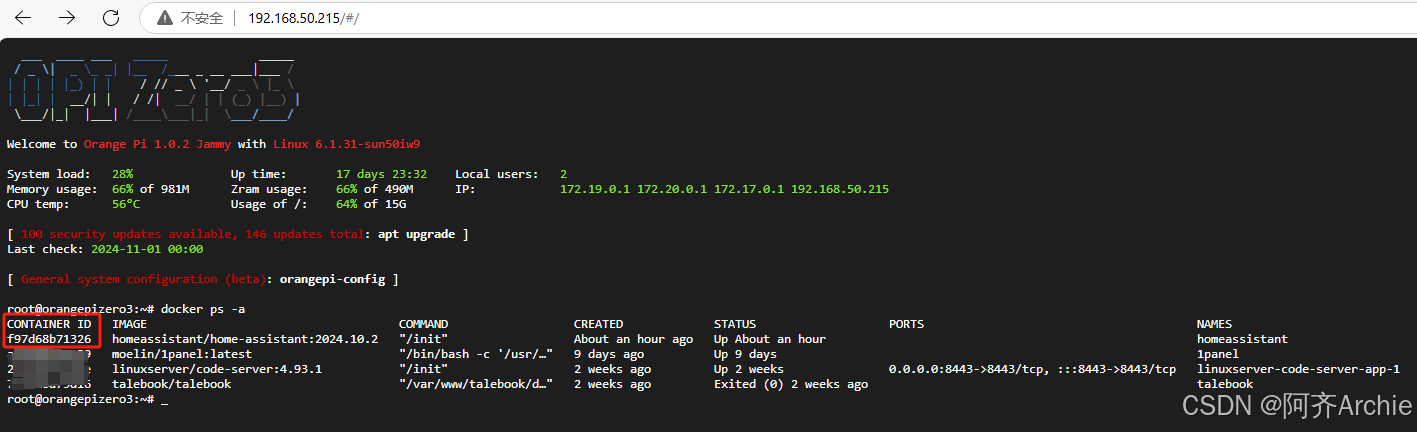Click the Orange Pi 1.0.2 Jammy text
1417x432 pixels.
click(x=157, y=144)
